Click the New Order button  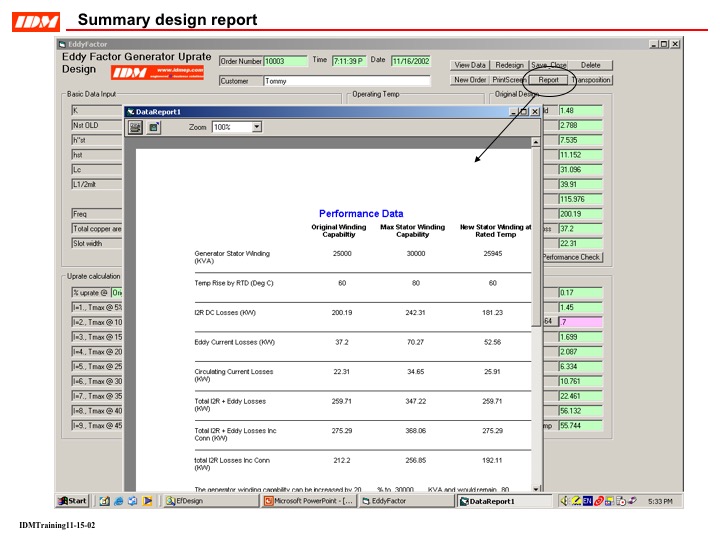(470, 80)
